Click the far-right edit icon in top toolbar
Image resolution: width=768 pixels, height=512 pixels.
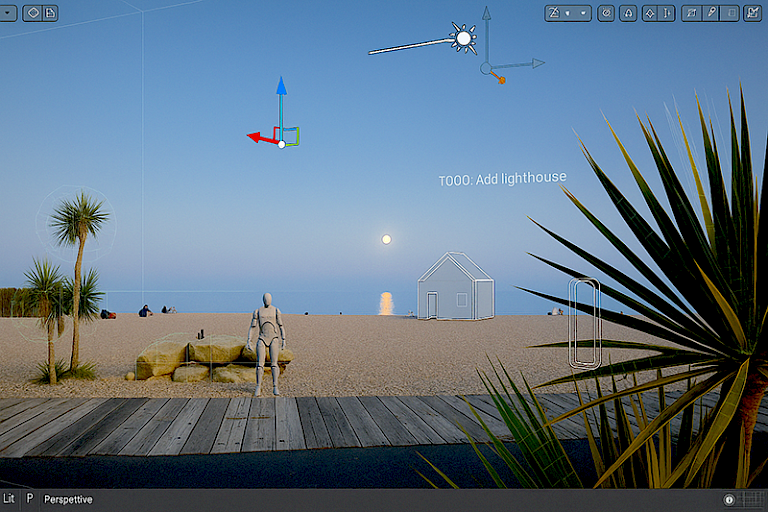(x=752, y=13)
